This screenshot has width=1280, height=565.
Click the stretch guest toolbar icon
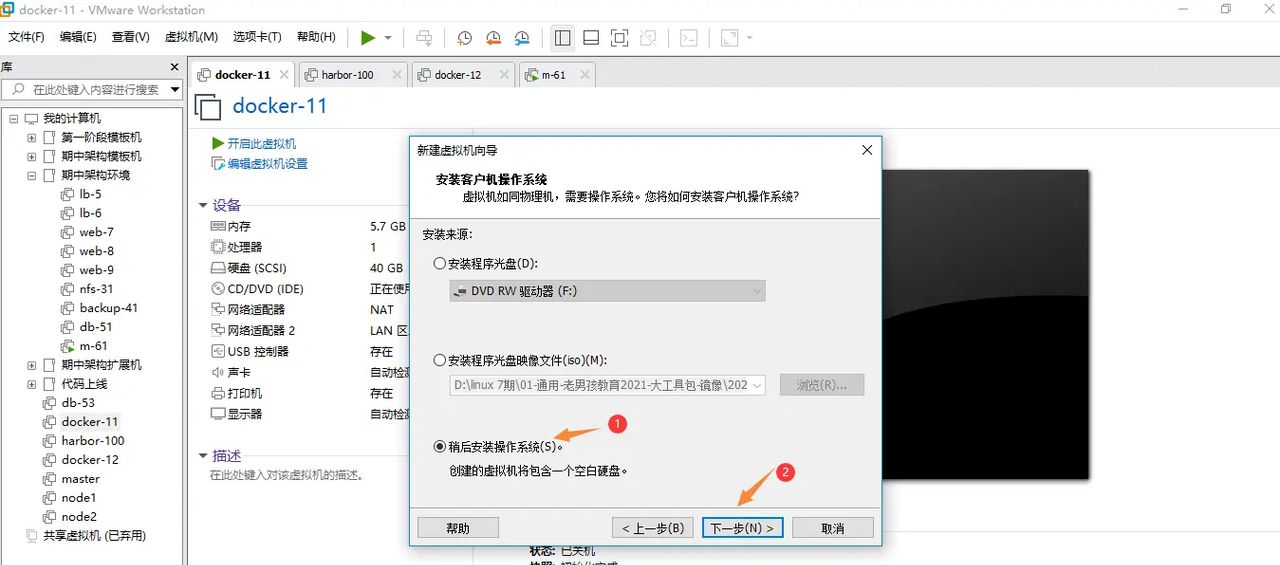(x=729, y=38)
